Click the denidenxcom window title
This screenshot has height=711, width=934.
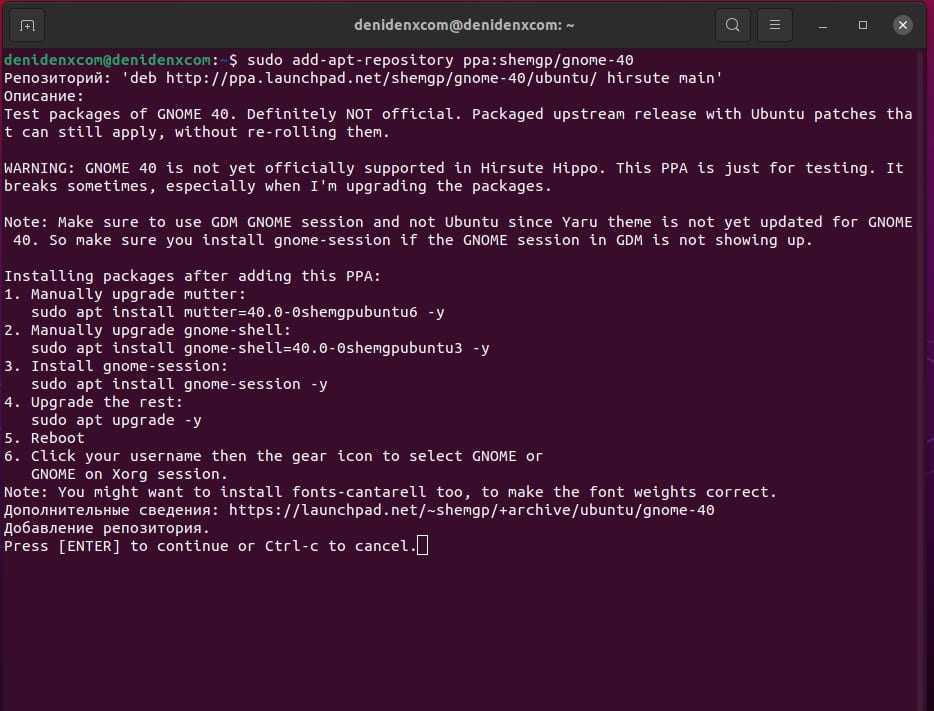click(x=464, y=25)
